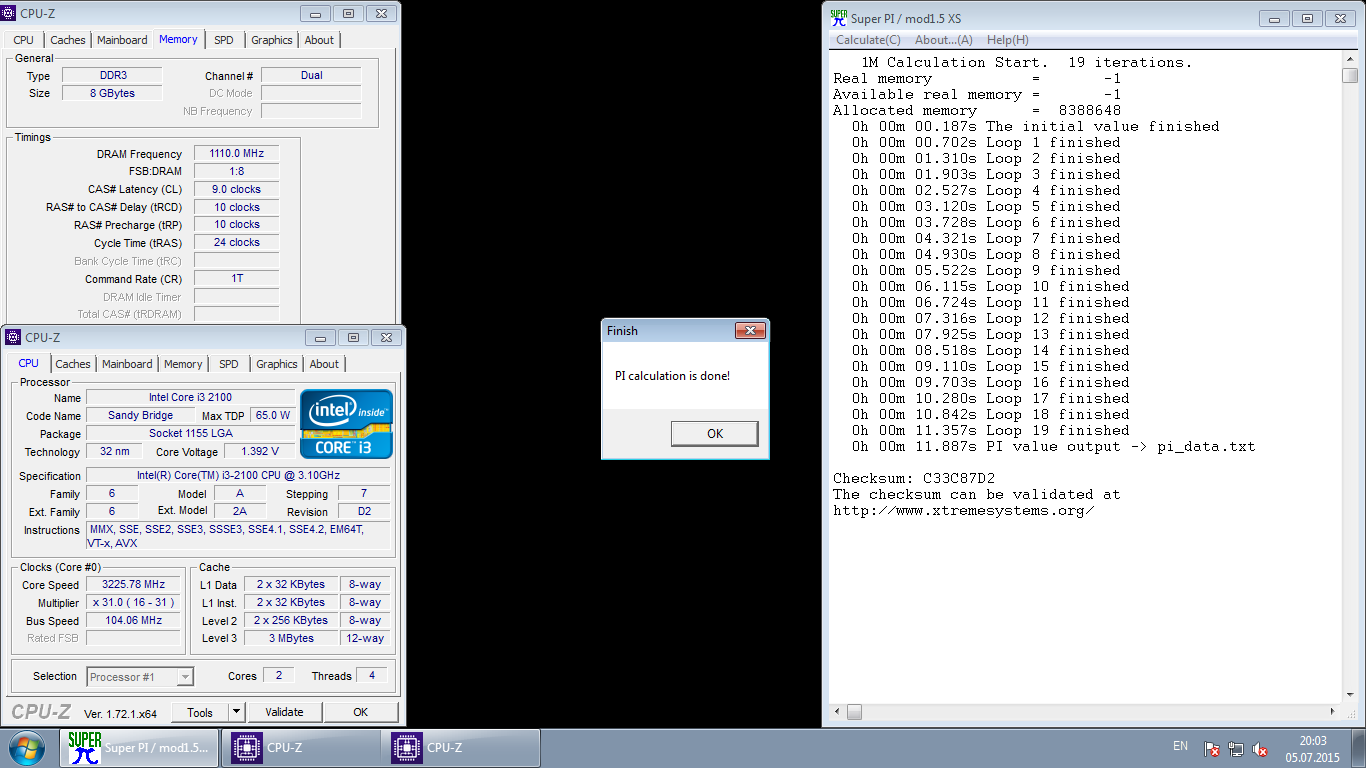1366x768 pixels.
Task: Click the Super PI vertical scrollbar up arrow
Action: click(x=1350, y=60)
